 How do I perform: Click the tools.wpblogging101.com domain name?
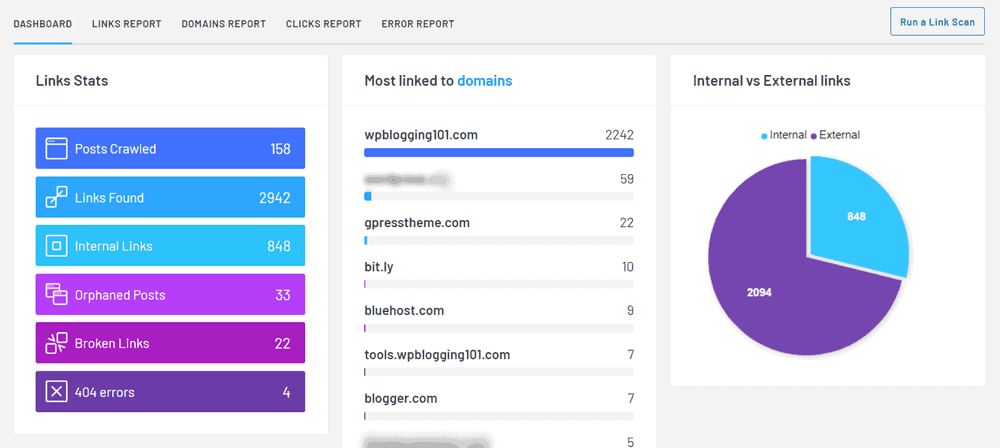(x=438, y=355)
